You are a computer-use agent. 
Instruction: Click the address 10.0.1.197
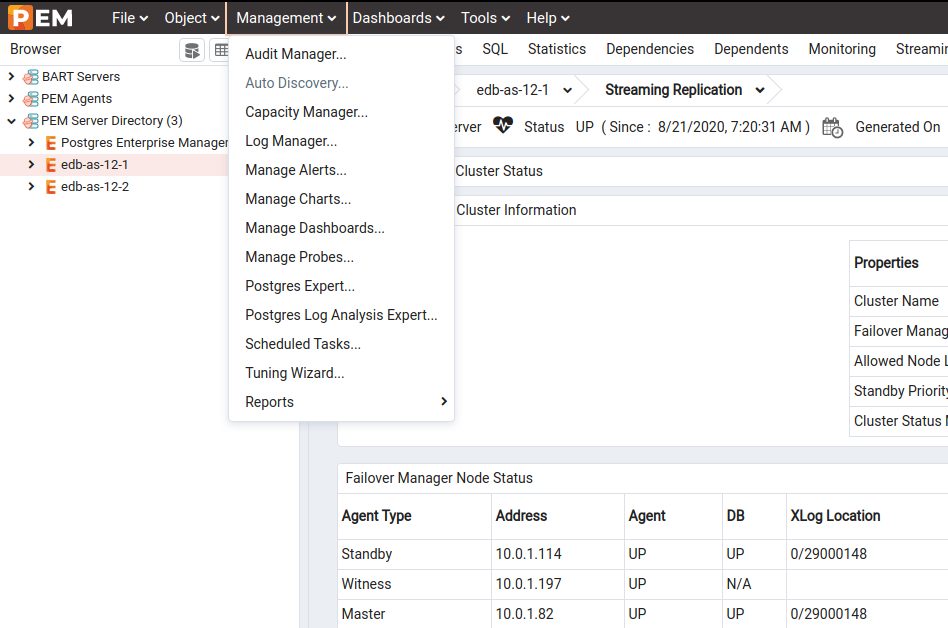pyautogui.click(x=528, y=584)
